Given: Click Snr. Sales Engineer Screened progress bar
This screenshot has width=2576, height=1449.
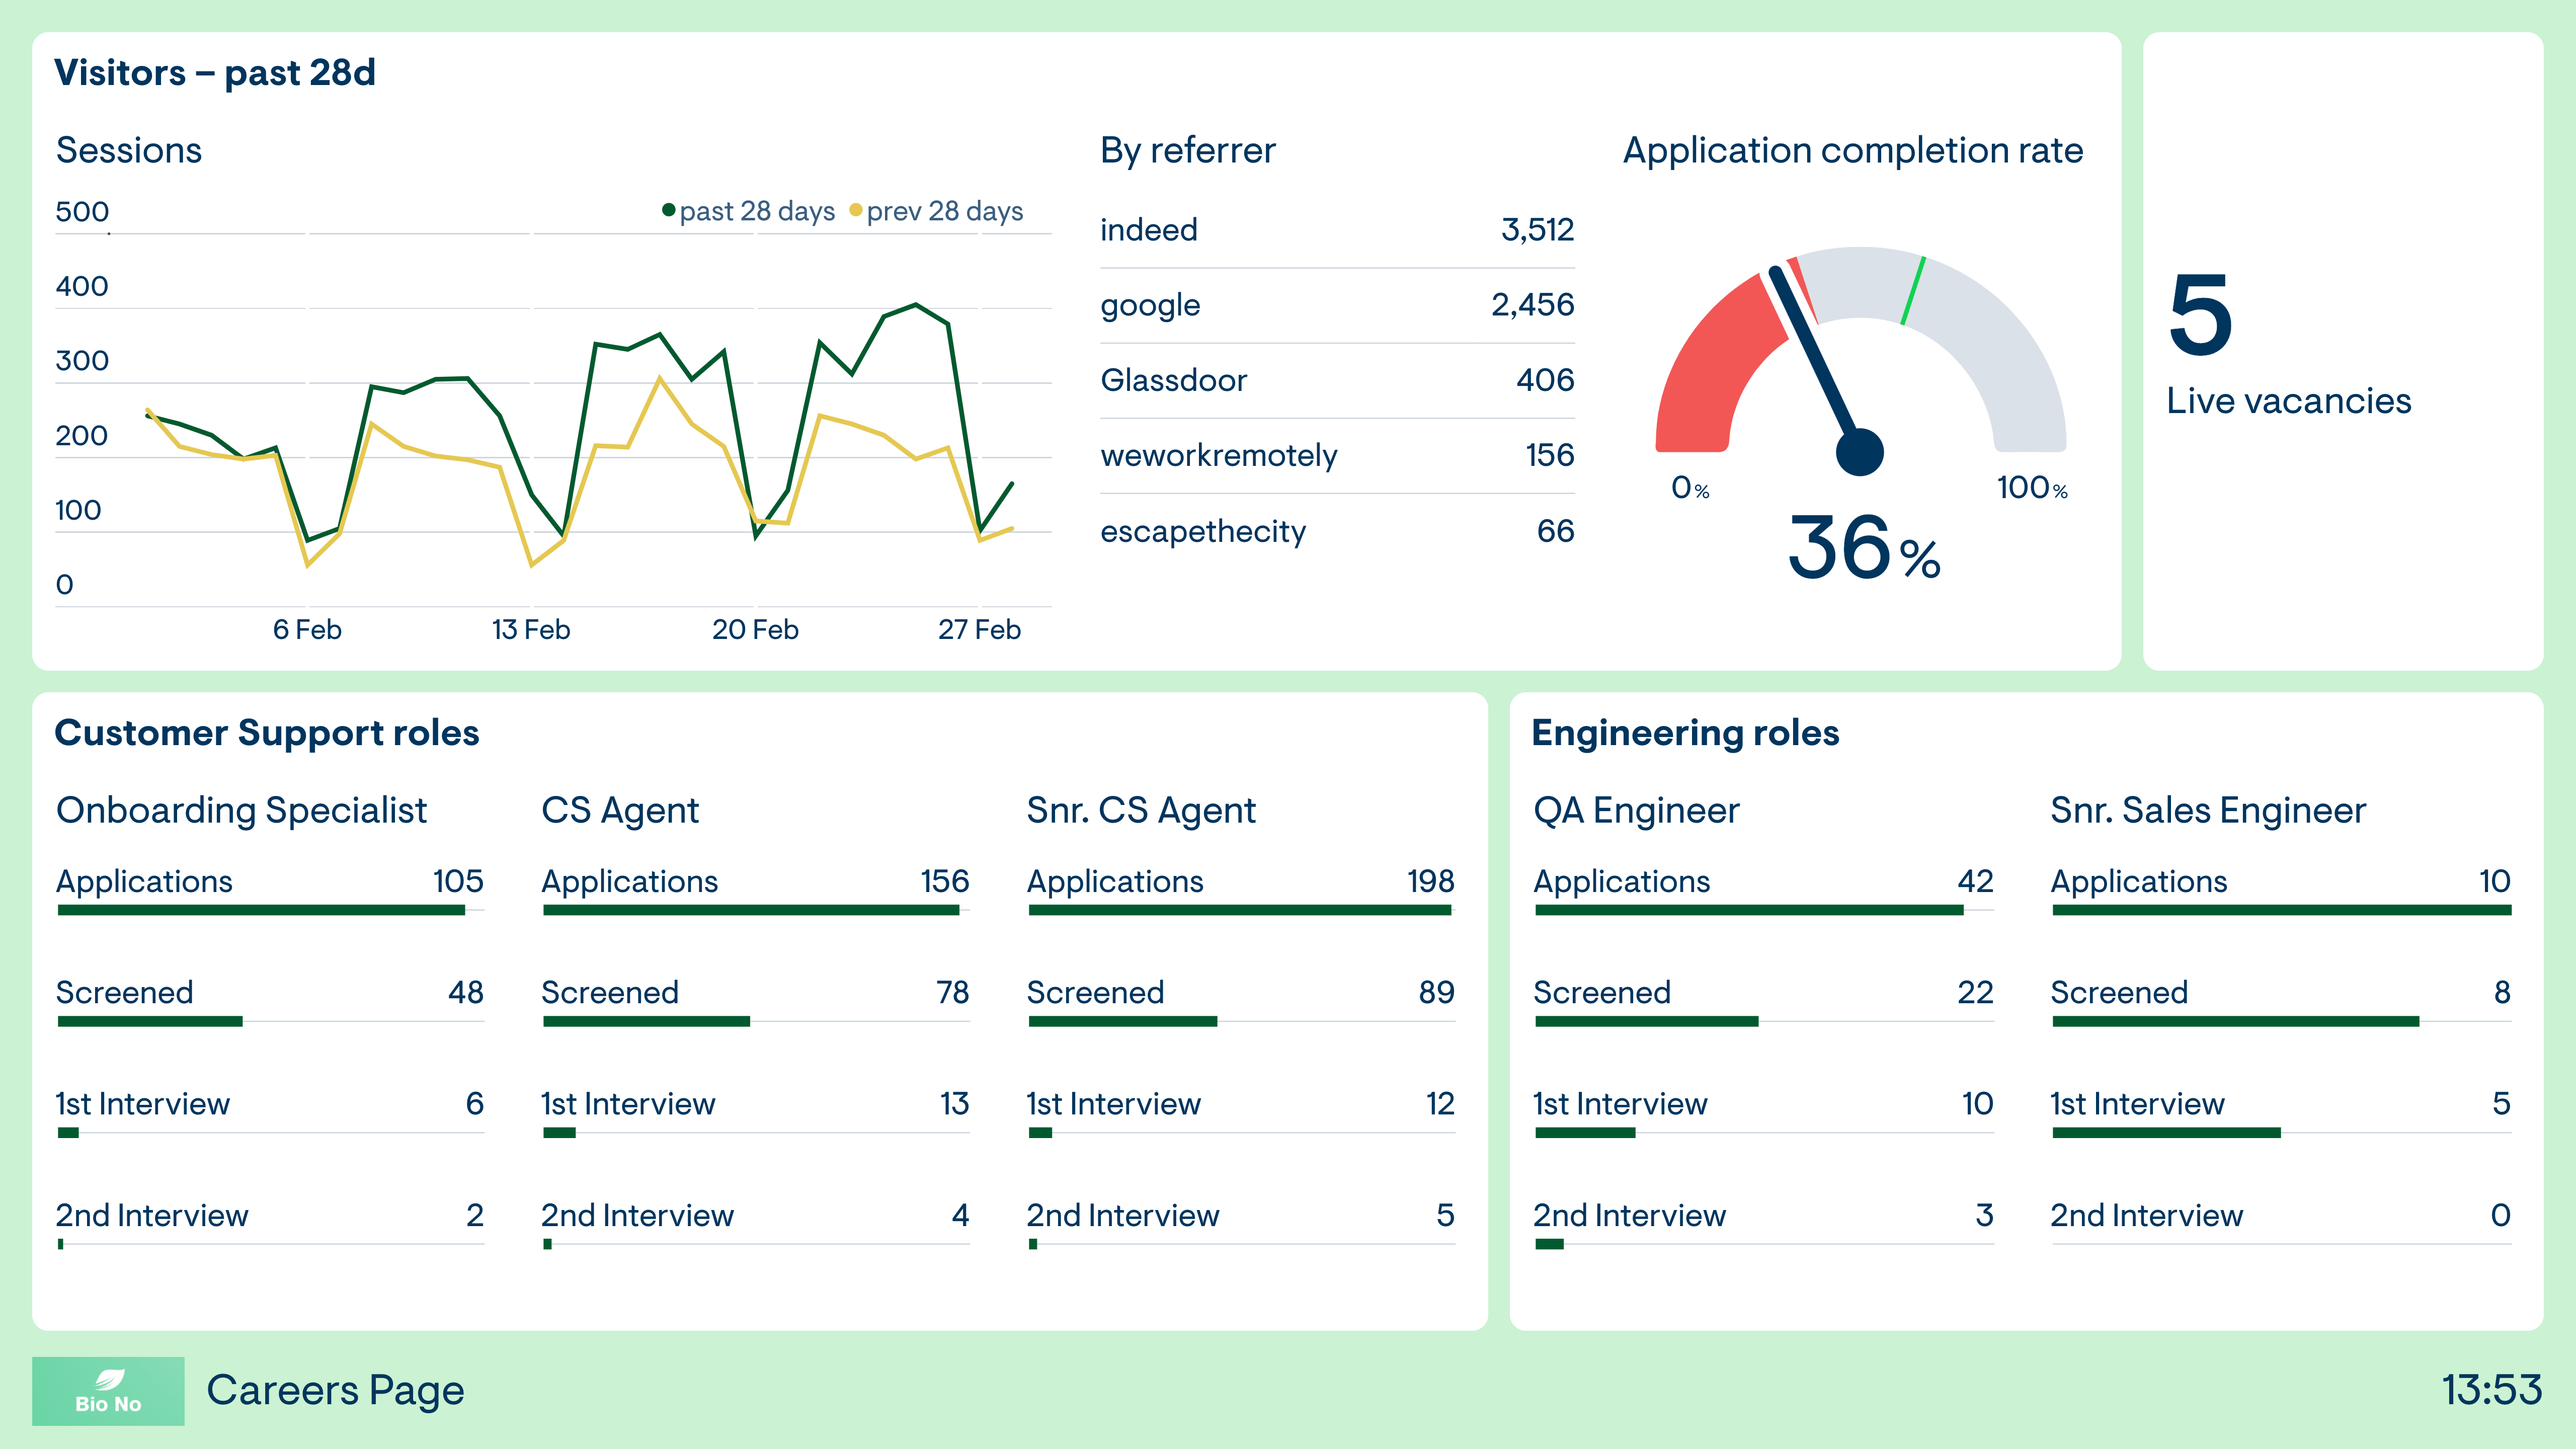Looking at the screenshot, I should tap(2281, 1021).
